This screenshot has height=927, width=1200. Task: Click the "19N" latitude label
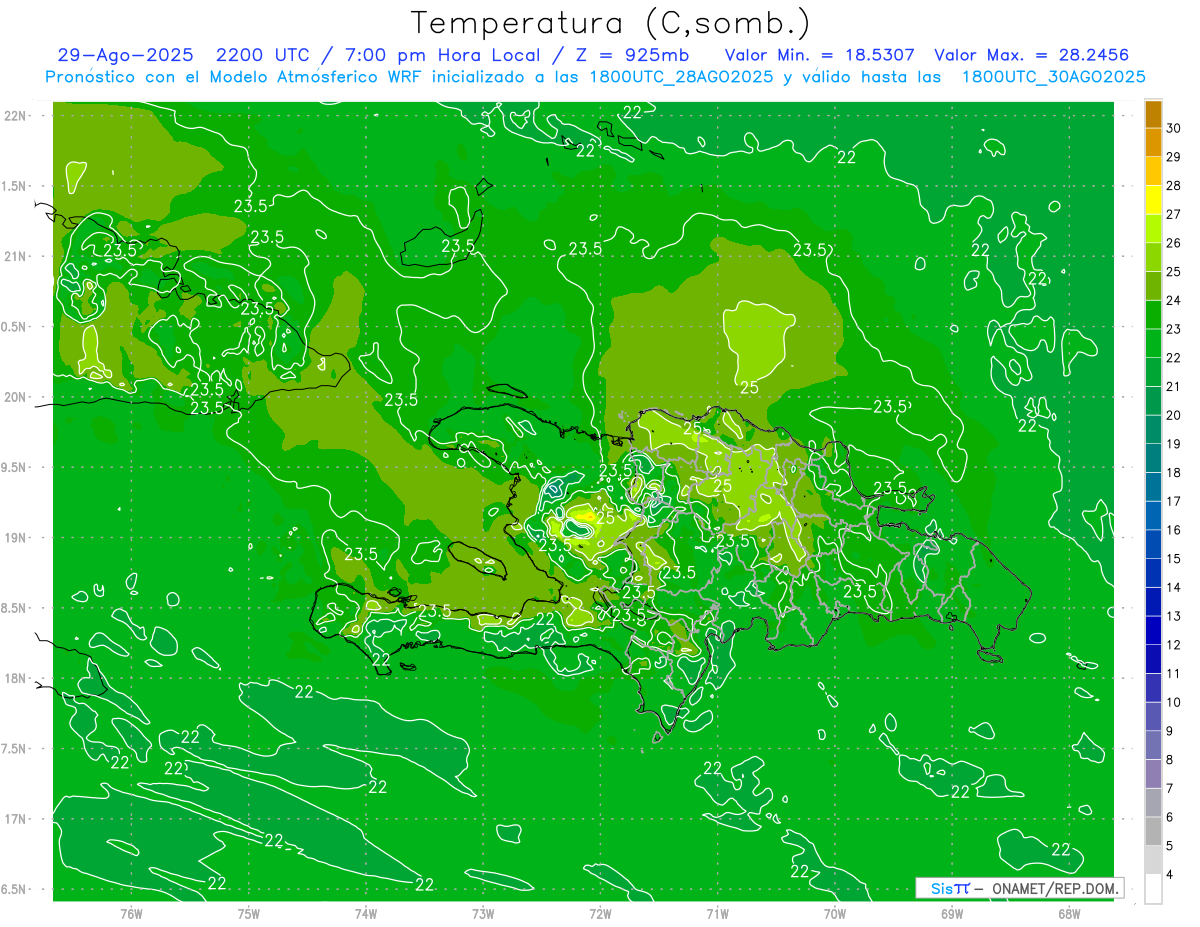point(16,537)
